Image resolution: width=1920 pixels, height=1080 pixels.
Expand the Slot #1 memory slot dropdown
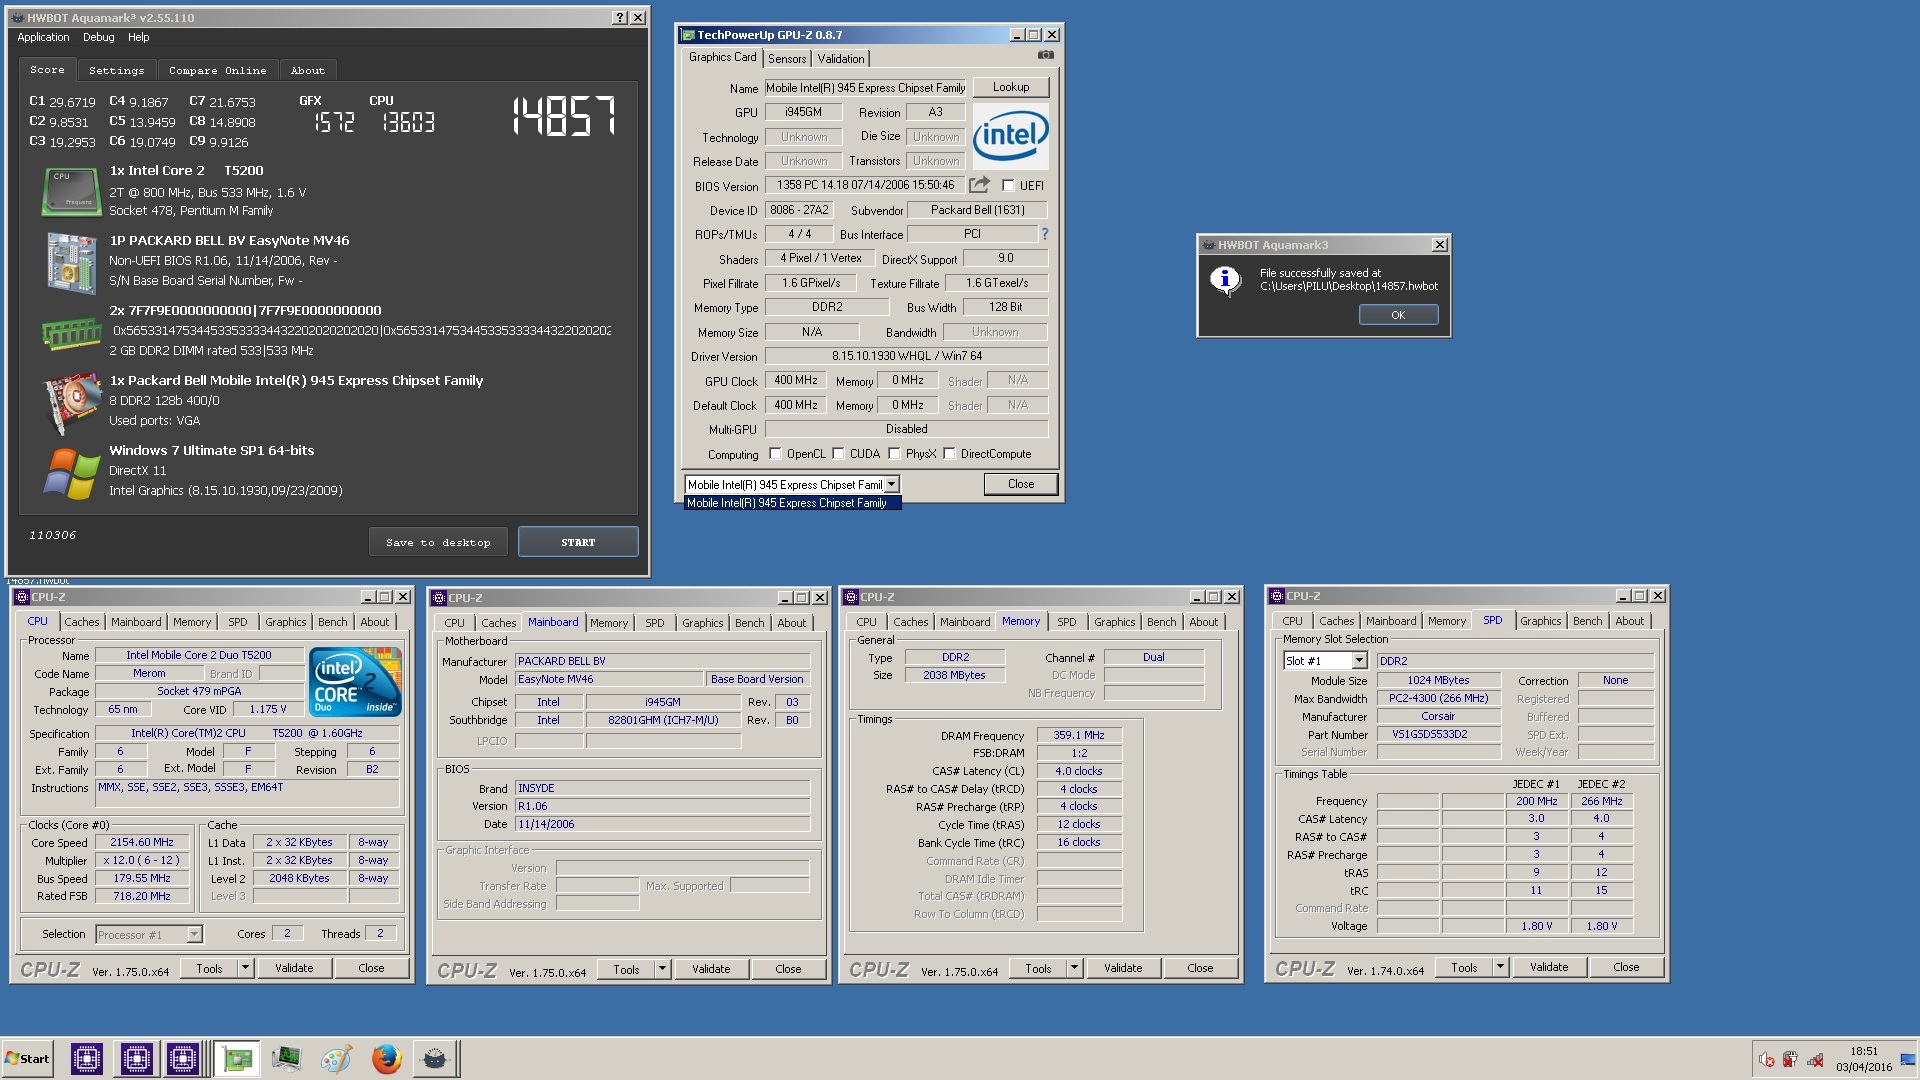point(1359,661)
